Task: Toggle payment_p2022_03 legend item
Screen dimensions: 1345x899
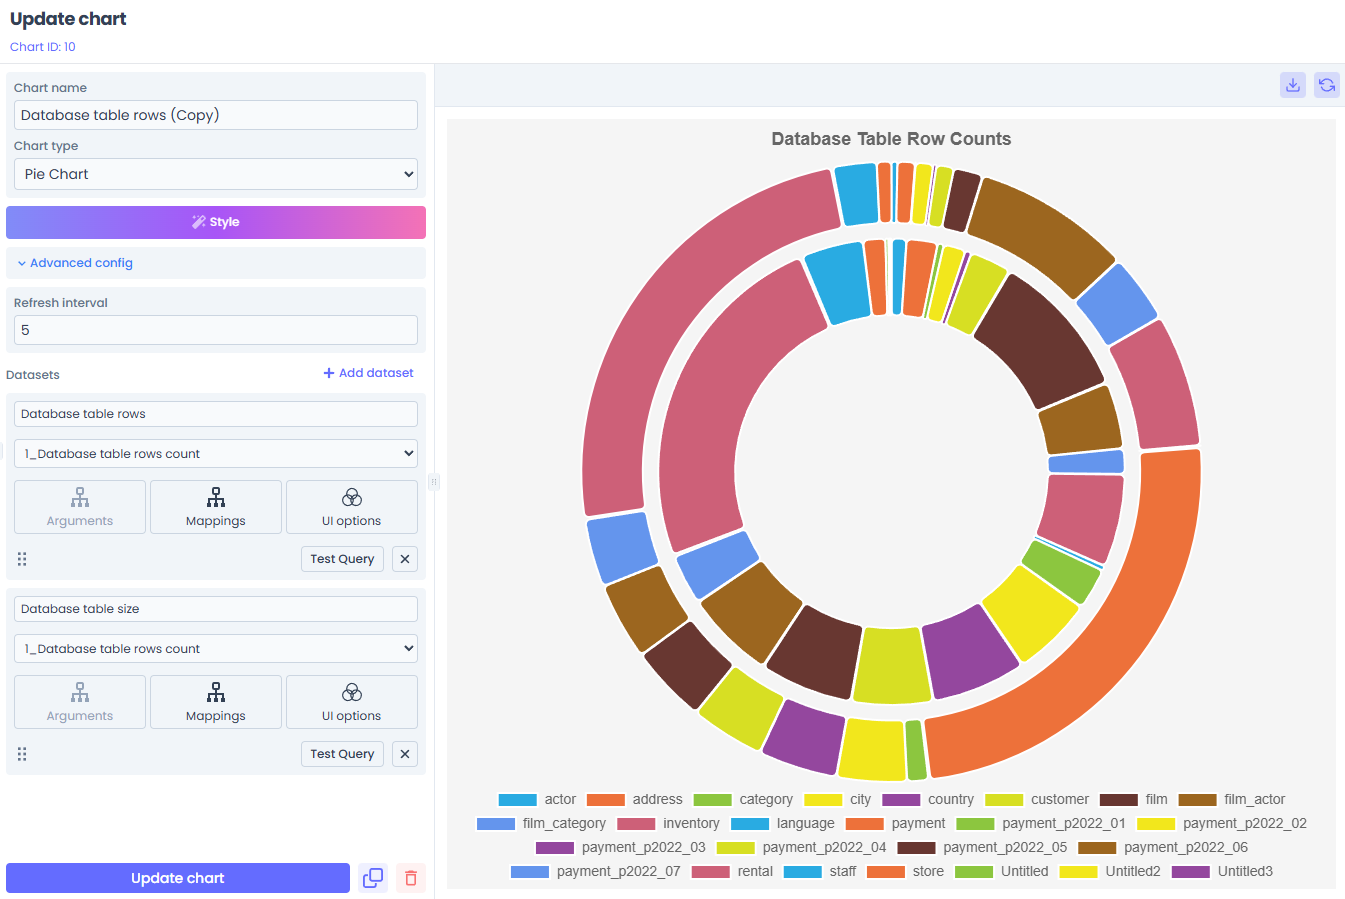Action: 620,847
